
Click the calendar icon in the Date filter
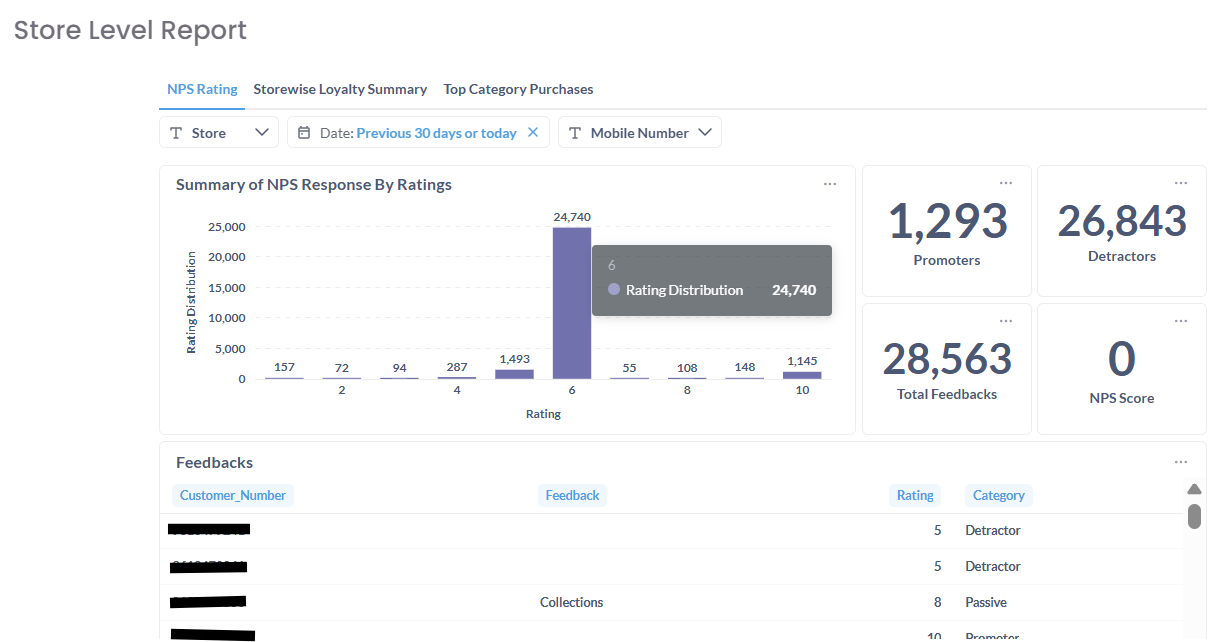tap(304, 133)
